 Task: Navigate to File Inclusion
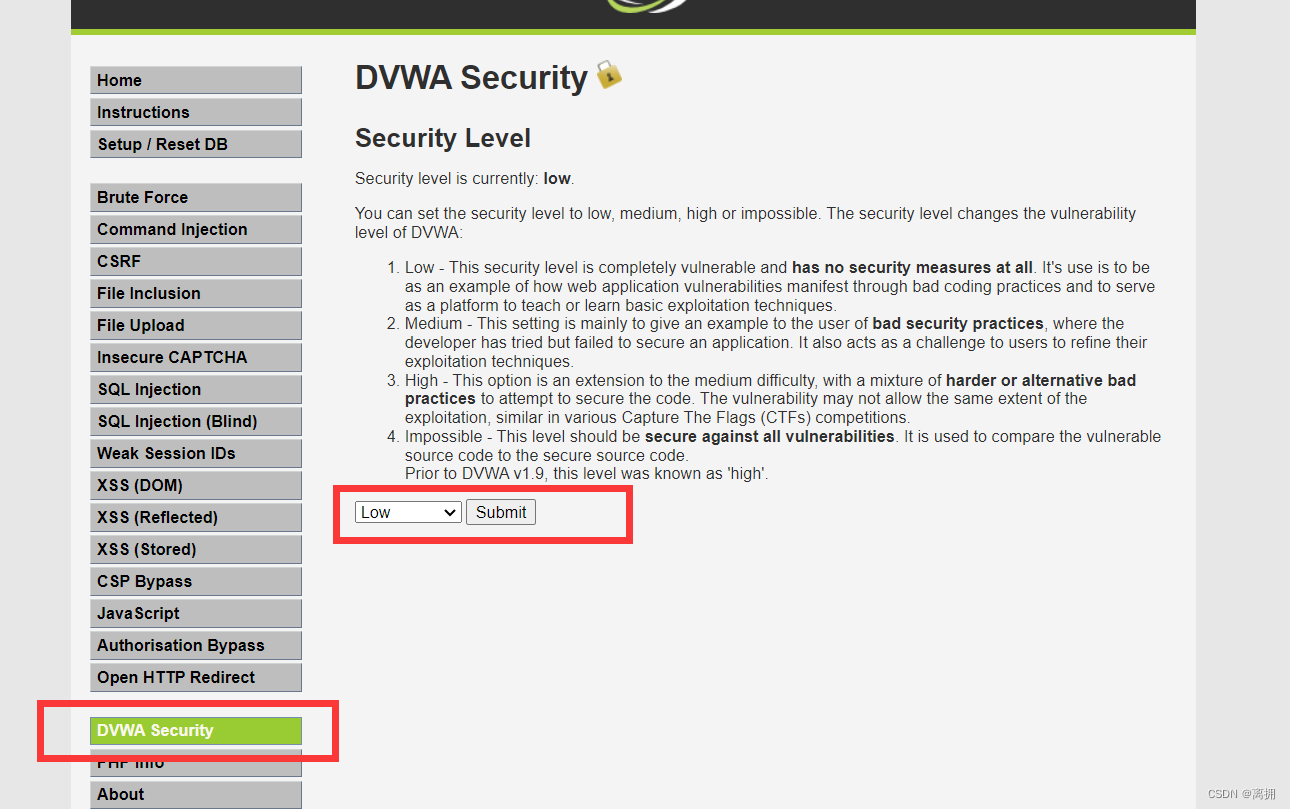pos(196,293)
